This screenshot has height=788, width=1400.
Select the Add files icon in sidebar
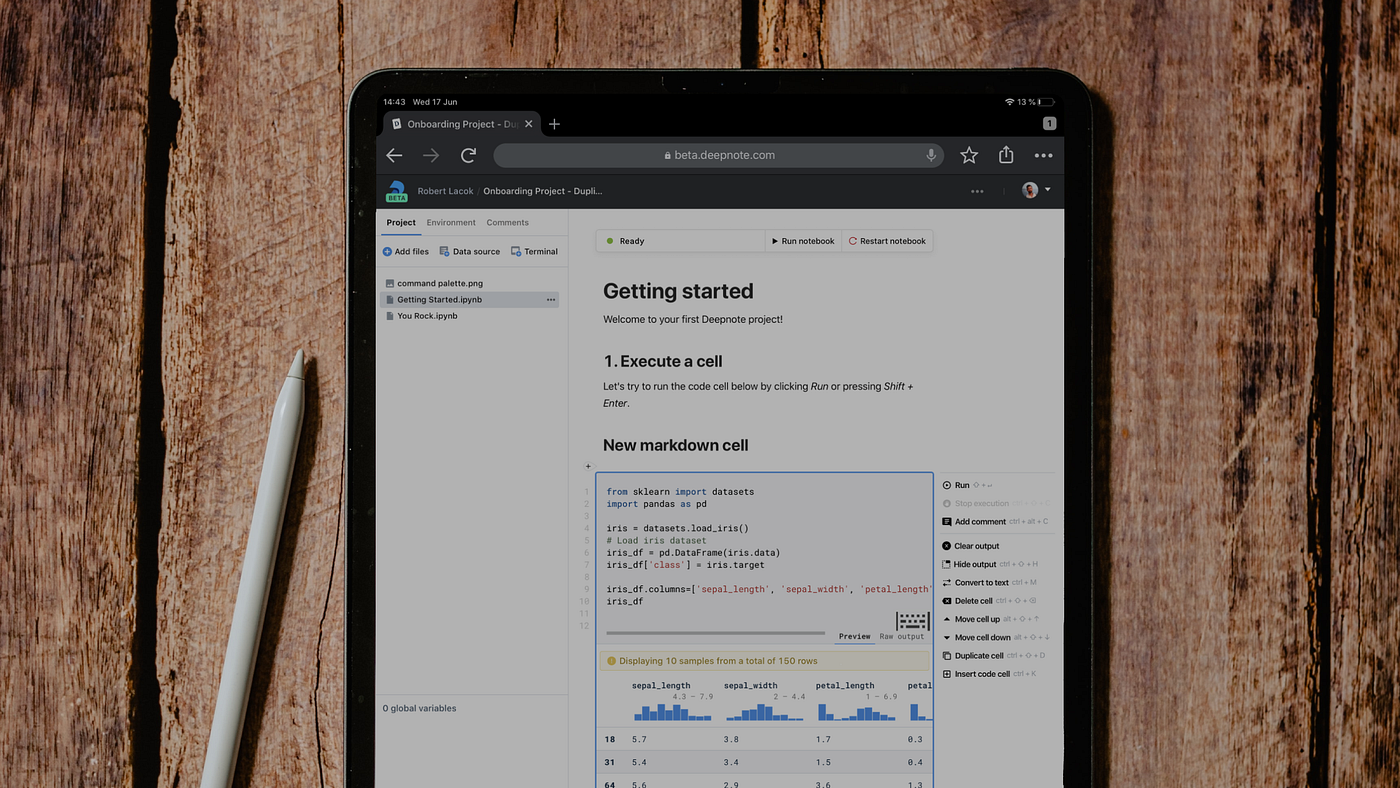pyautogui.click(x=386, y=251)
